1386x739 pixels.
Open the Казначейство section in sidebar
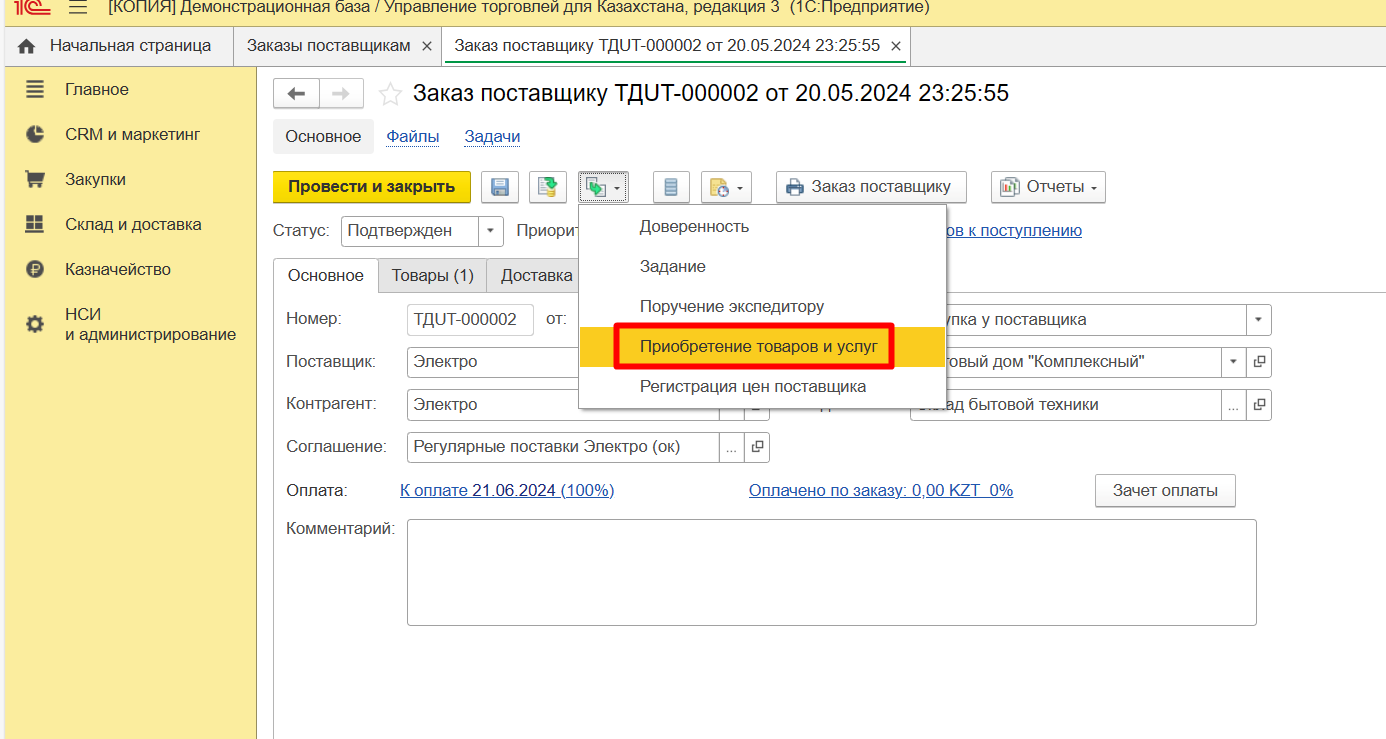pos(117,270)
